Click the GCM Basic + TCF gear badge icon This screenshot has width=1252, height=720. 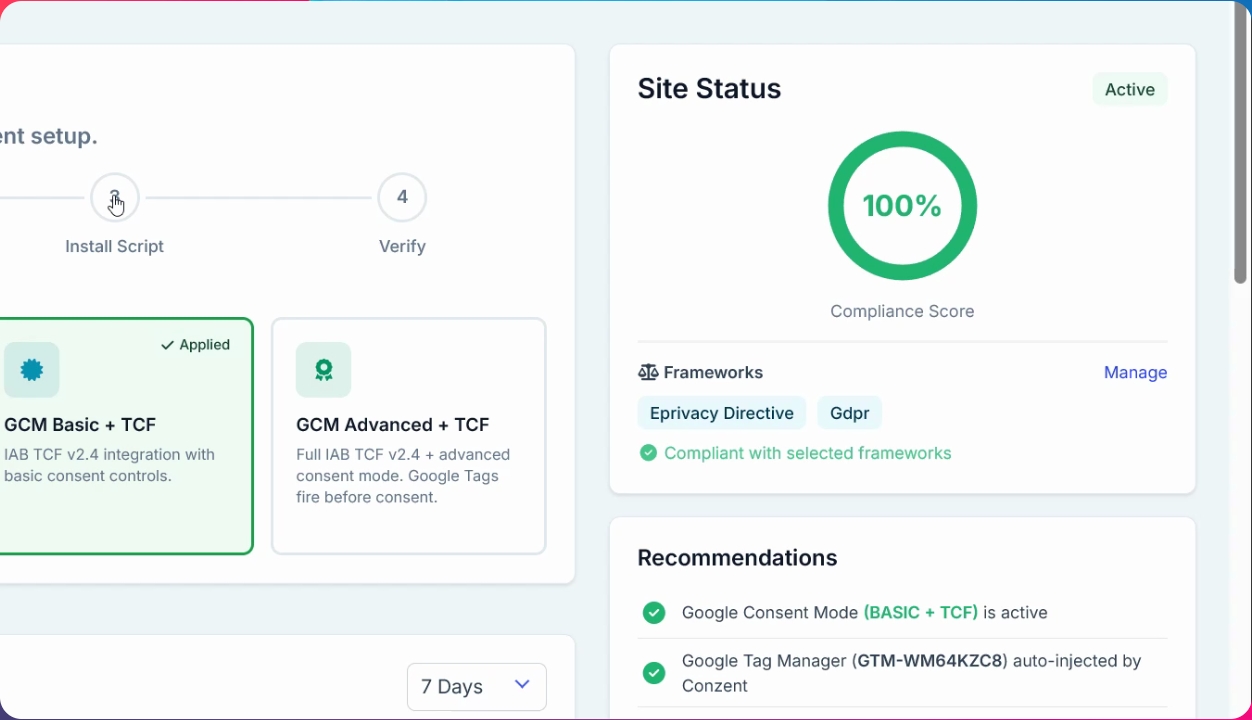click(32, 370)
